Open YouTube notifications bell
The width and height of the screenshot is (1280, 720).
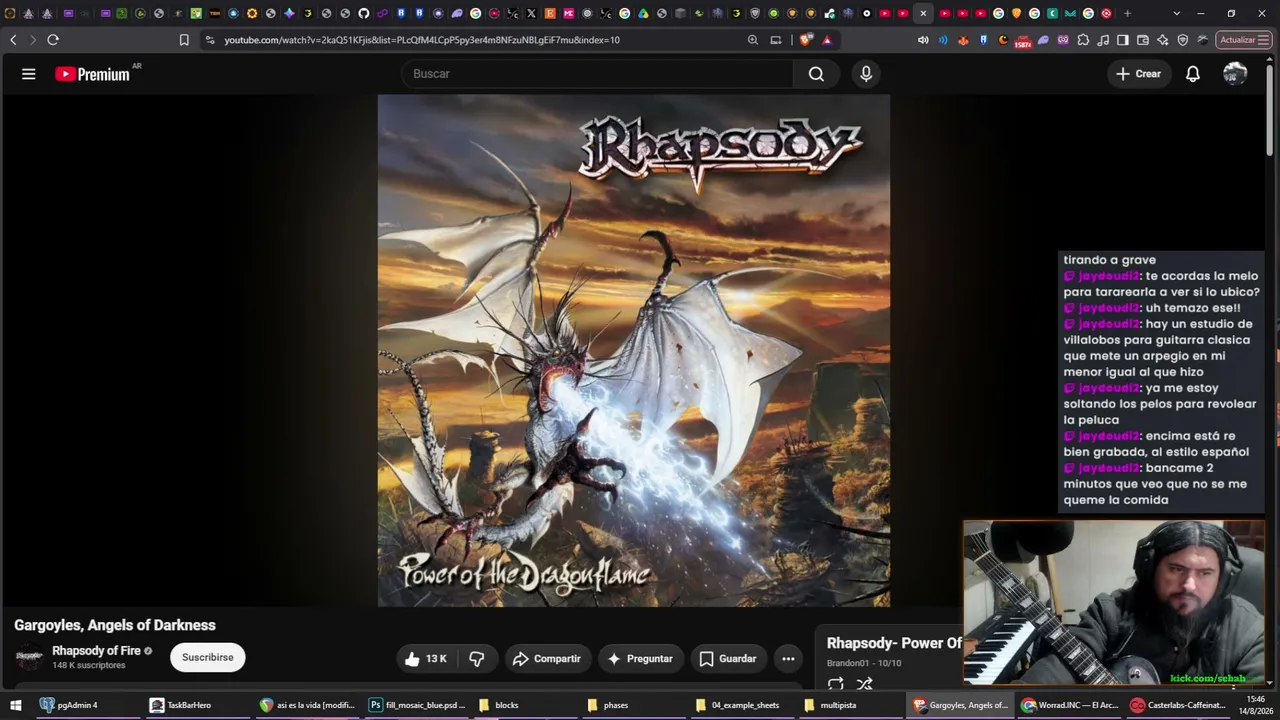click(x=1193, y=74)
